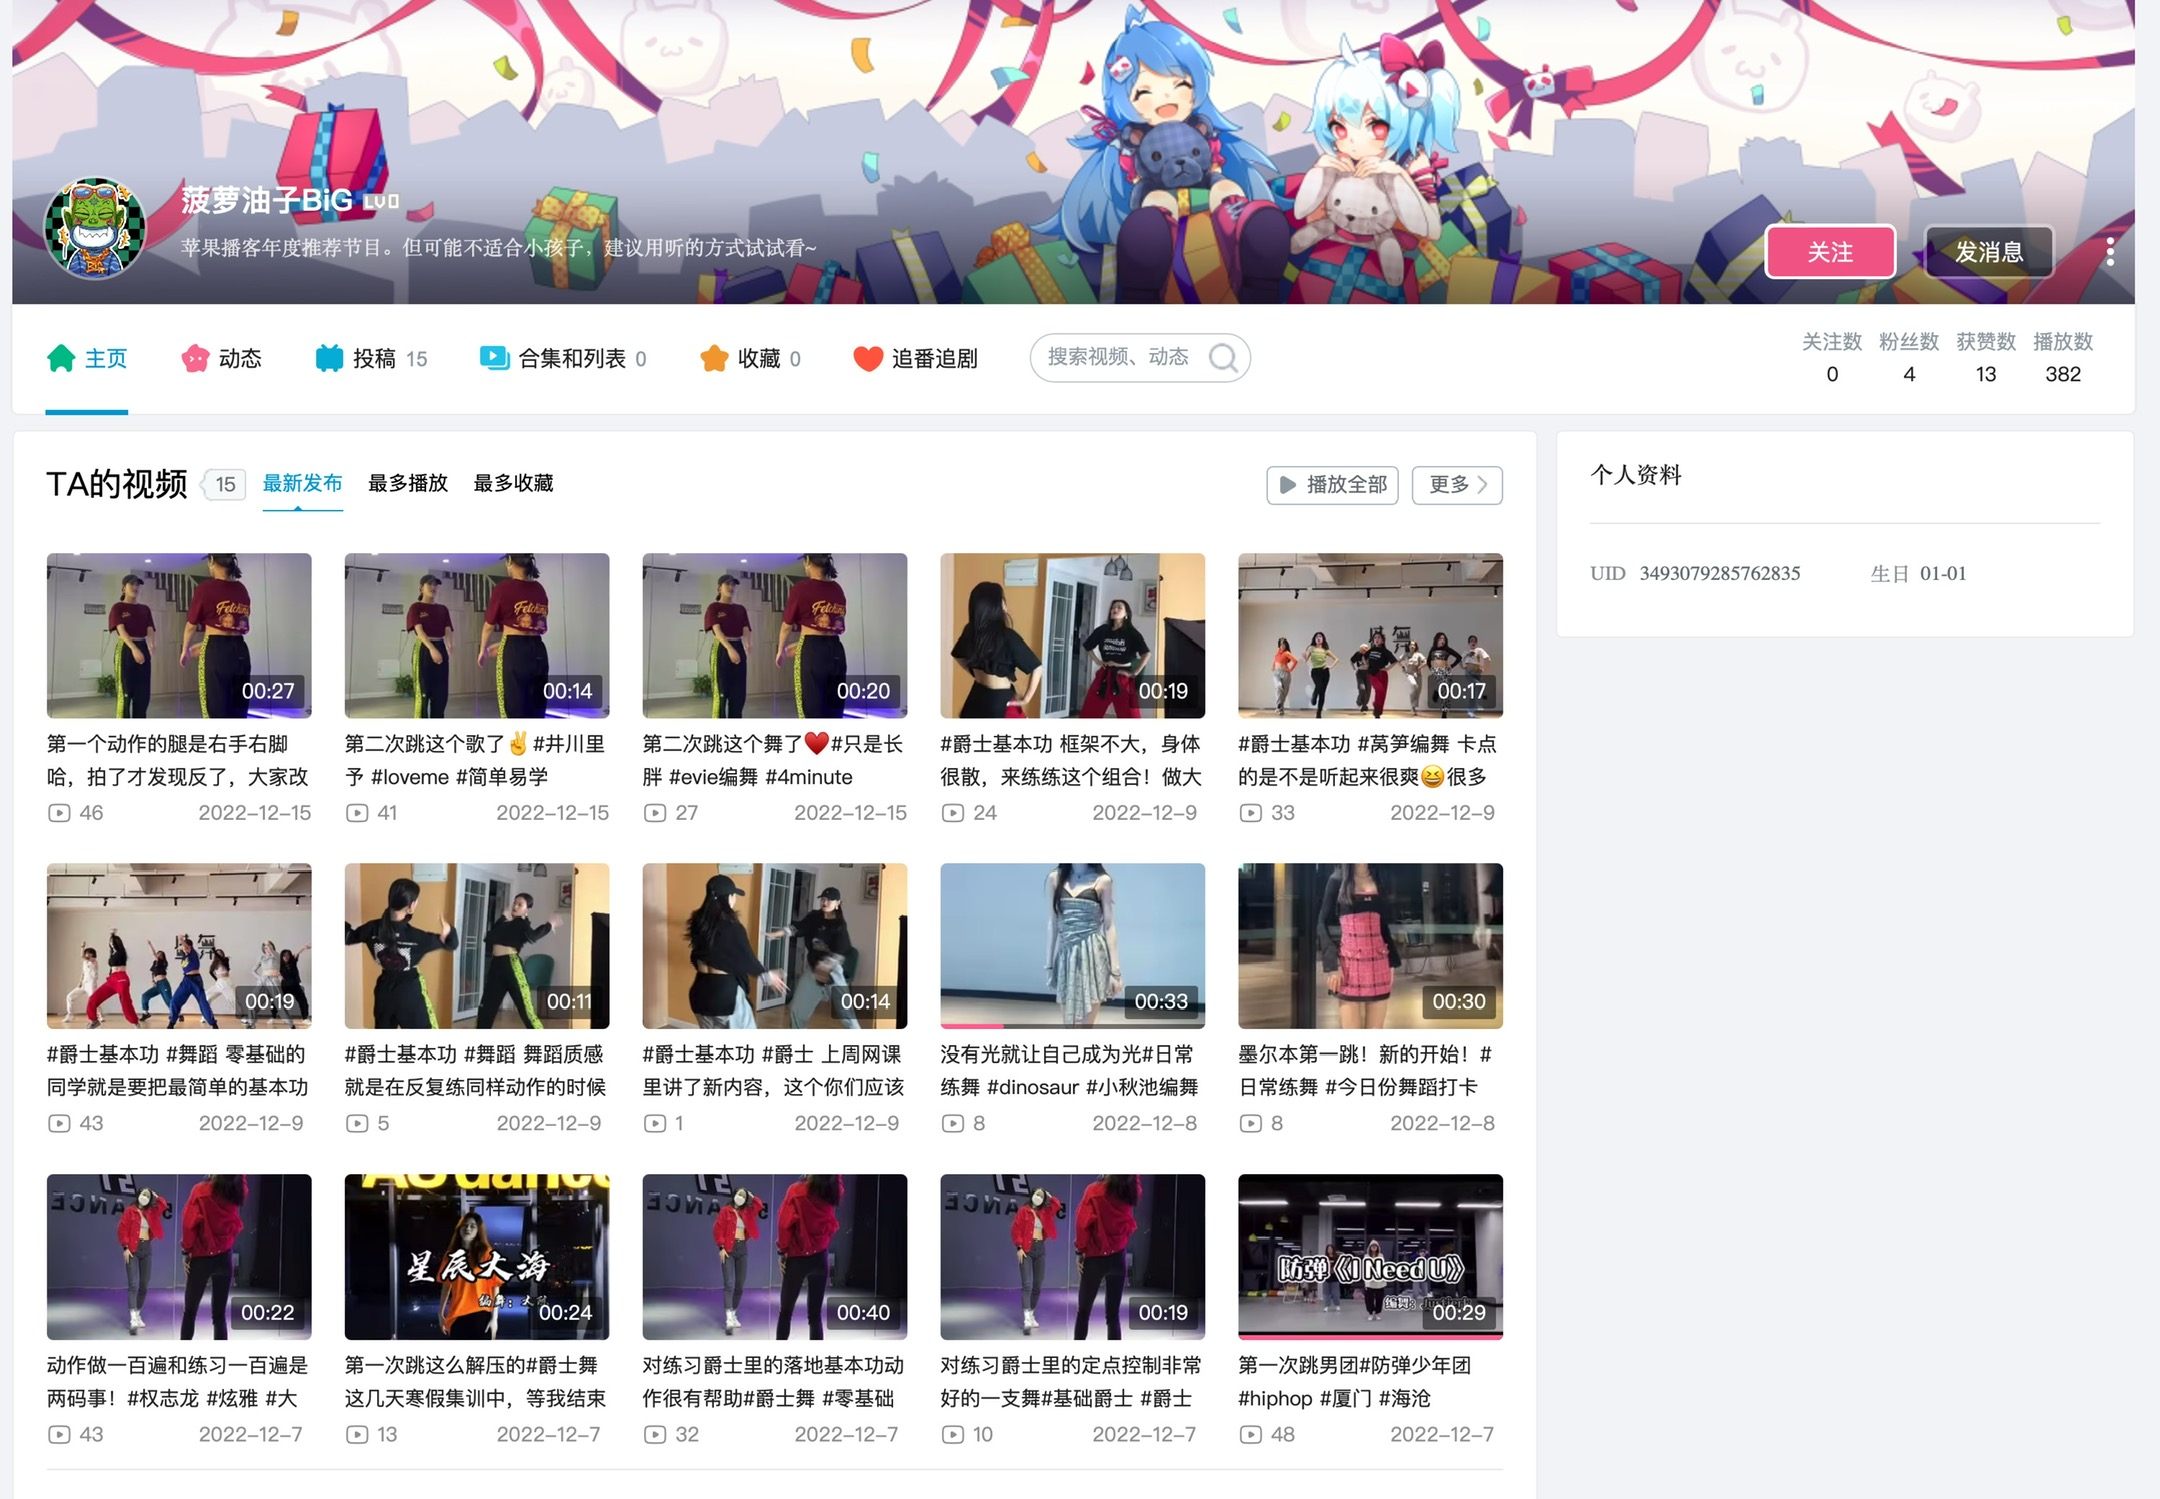
Task: Click the user's profile avatar
Action: tap(95, 228)
